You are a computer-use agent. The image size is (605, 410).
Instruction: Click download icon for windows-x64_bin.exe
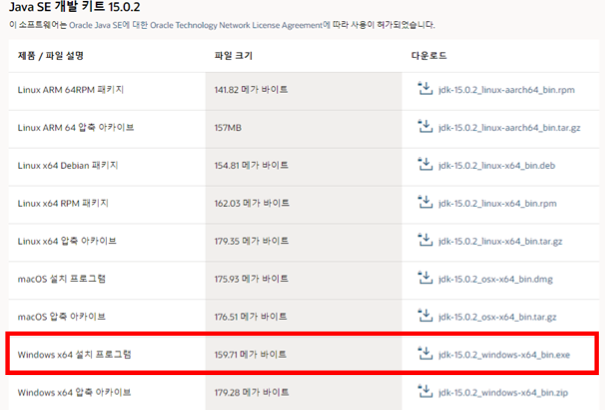(426, 353)
